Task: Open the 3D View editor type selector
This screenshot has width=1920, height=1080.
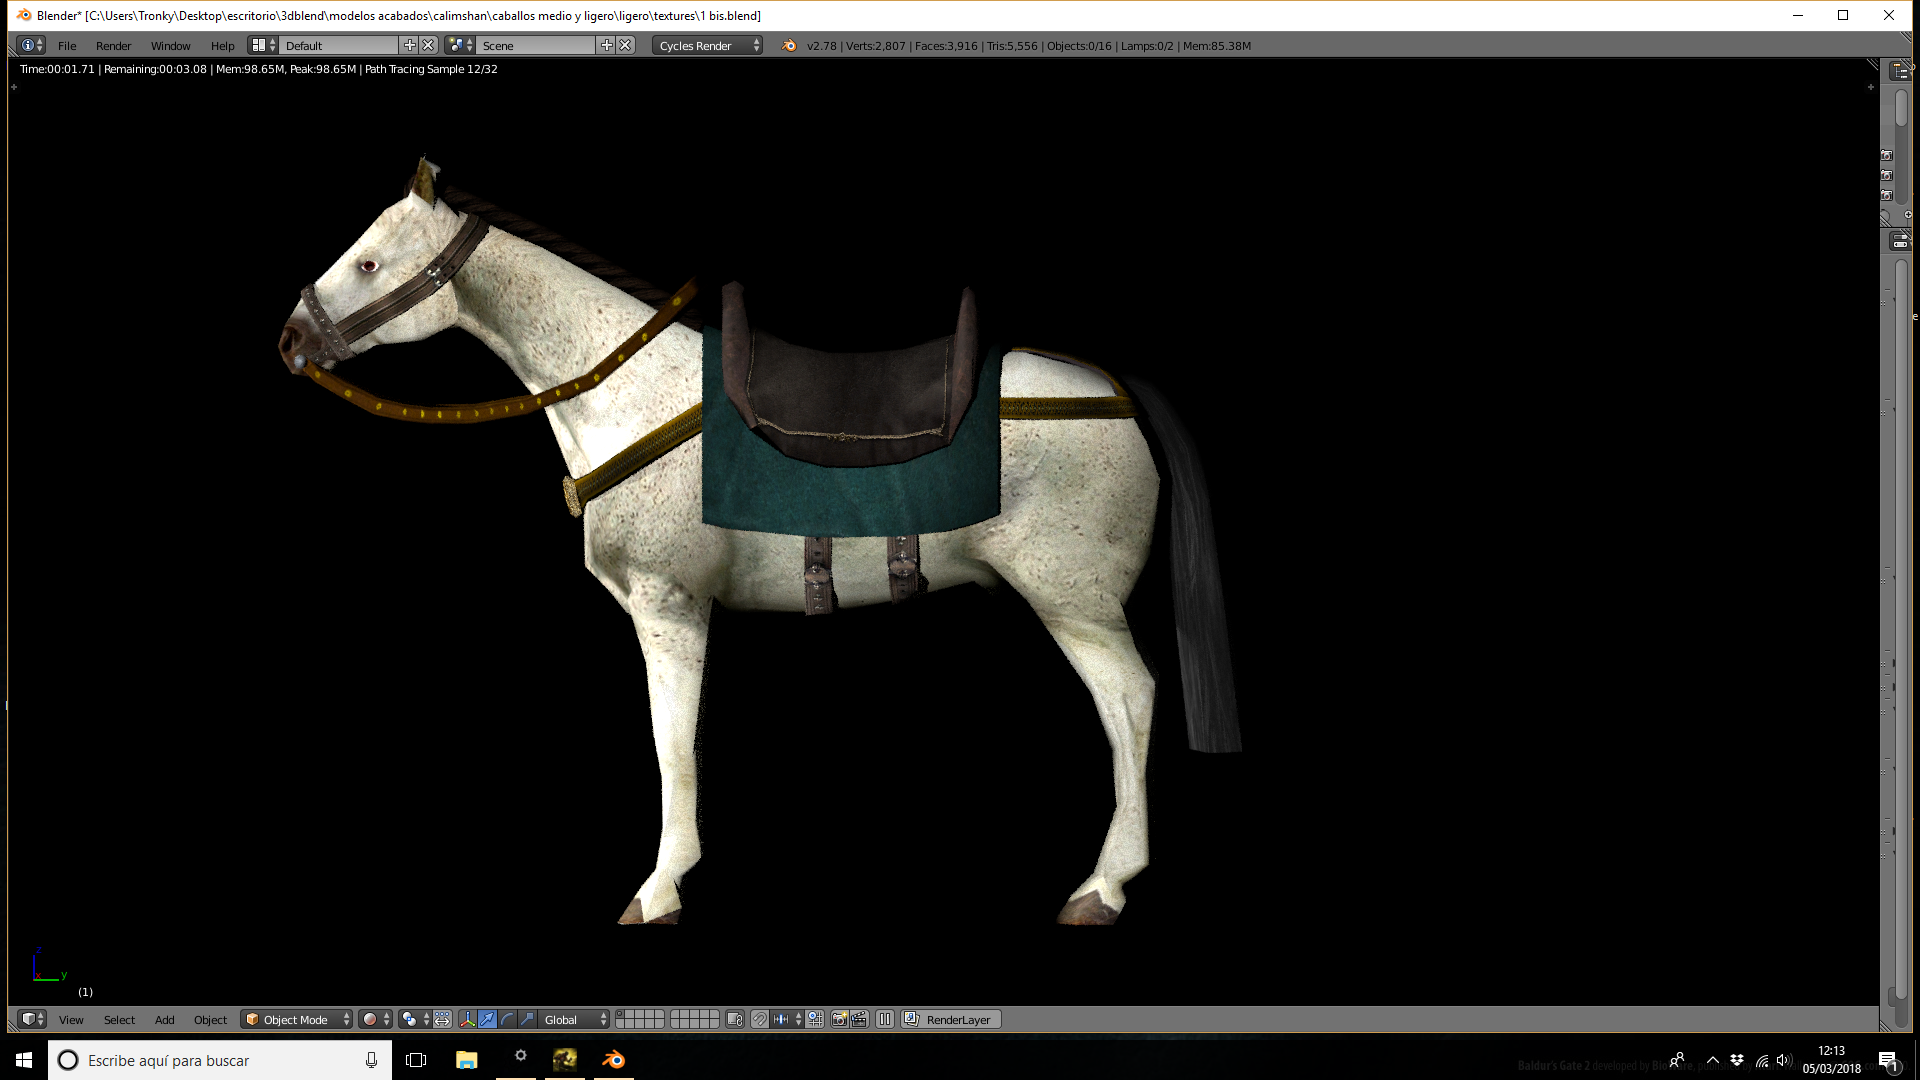Action: (32, 1019)
